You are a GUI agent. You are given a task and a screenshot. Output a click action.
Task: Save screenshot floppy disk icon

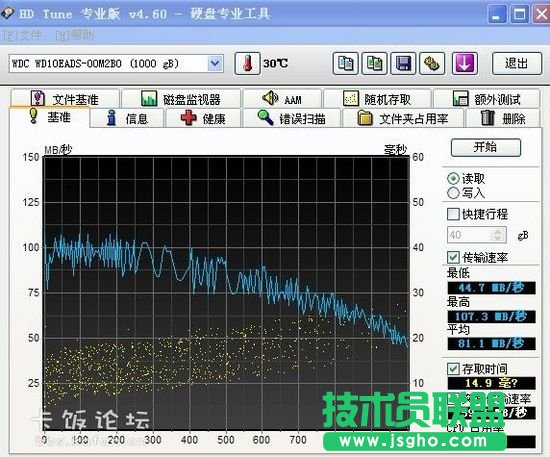tap(403, 63)
